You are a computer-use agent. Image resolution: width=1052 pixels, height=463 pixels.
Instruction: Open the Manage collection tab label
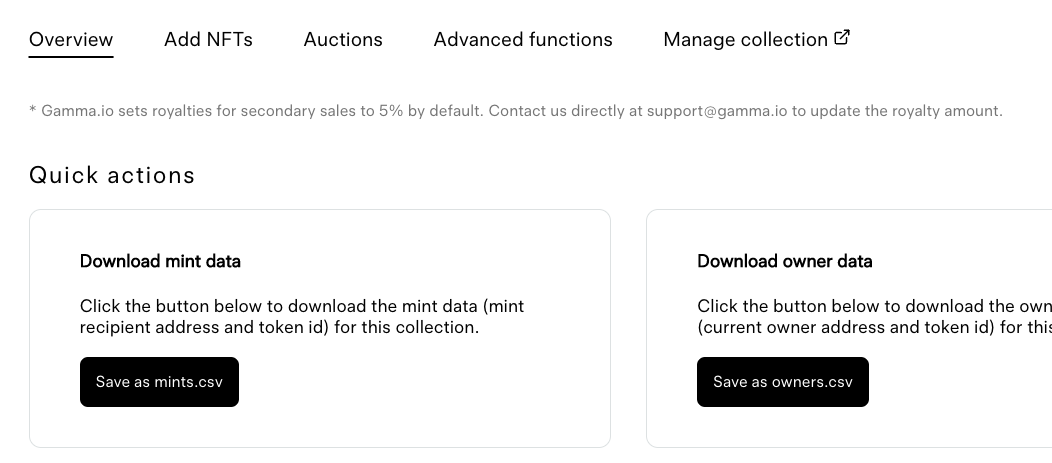pos(745,40)
